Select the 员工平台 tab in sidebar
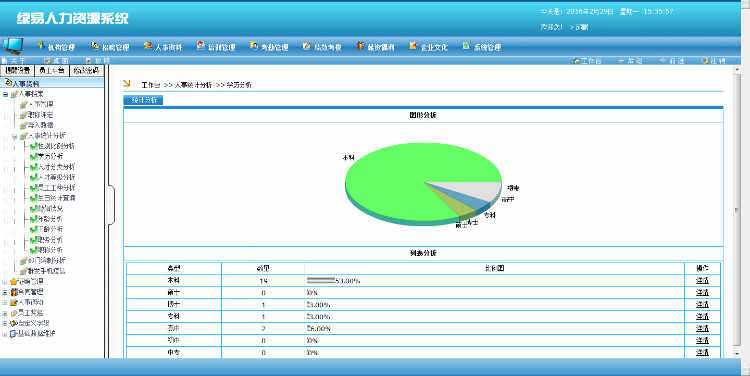The width and height of the screenshot is (750, 376). (52, 70)
